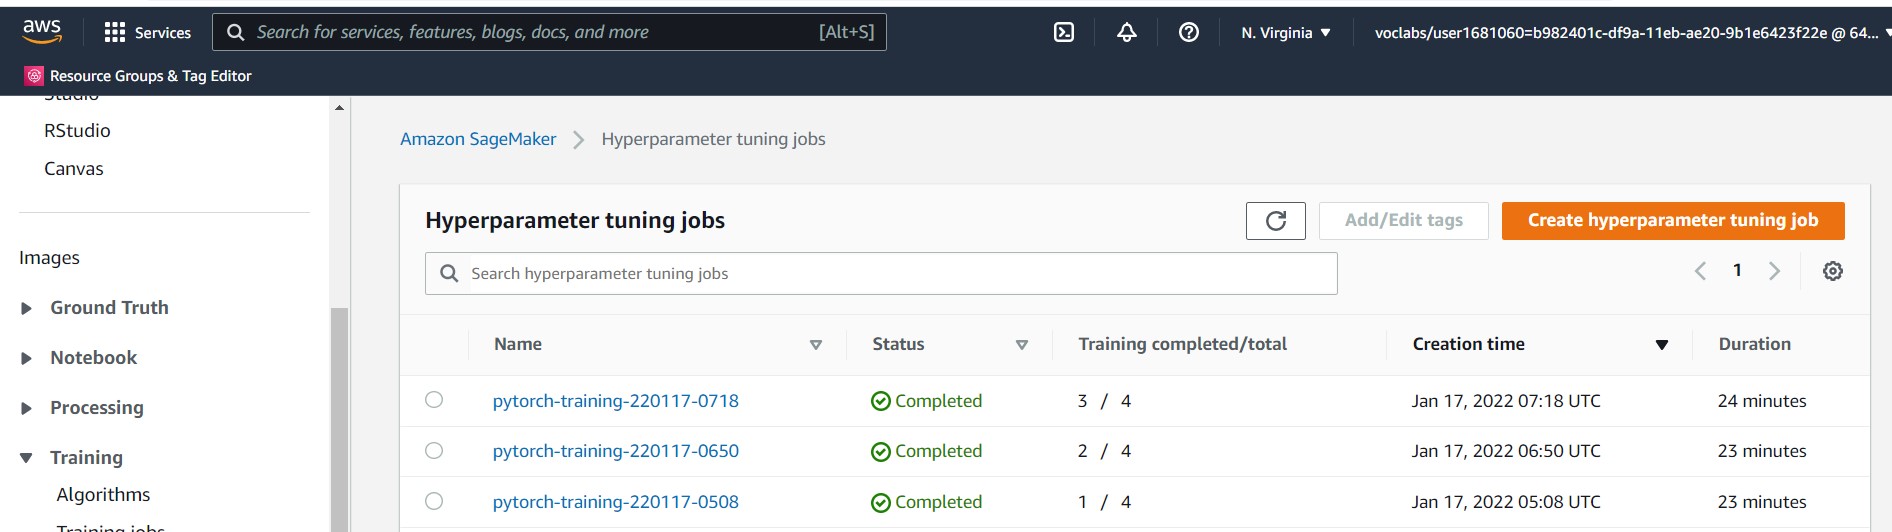Click the 2 / 4 training count cell

(1104, 451)
